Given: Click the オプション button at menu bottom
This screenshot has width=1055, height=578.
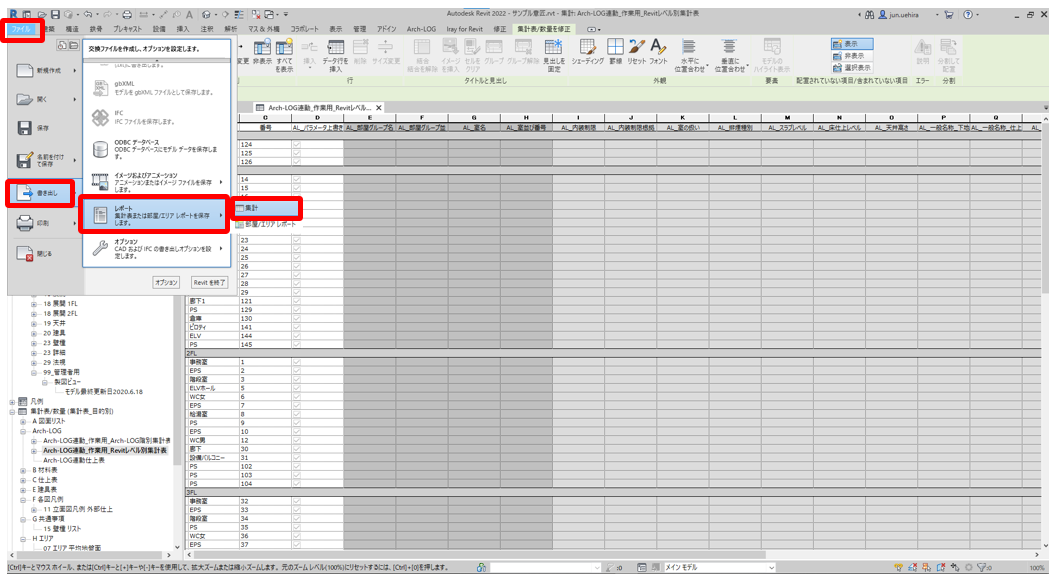Looking at the screenshot, I should coord(166,283).
